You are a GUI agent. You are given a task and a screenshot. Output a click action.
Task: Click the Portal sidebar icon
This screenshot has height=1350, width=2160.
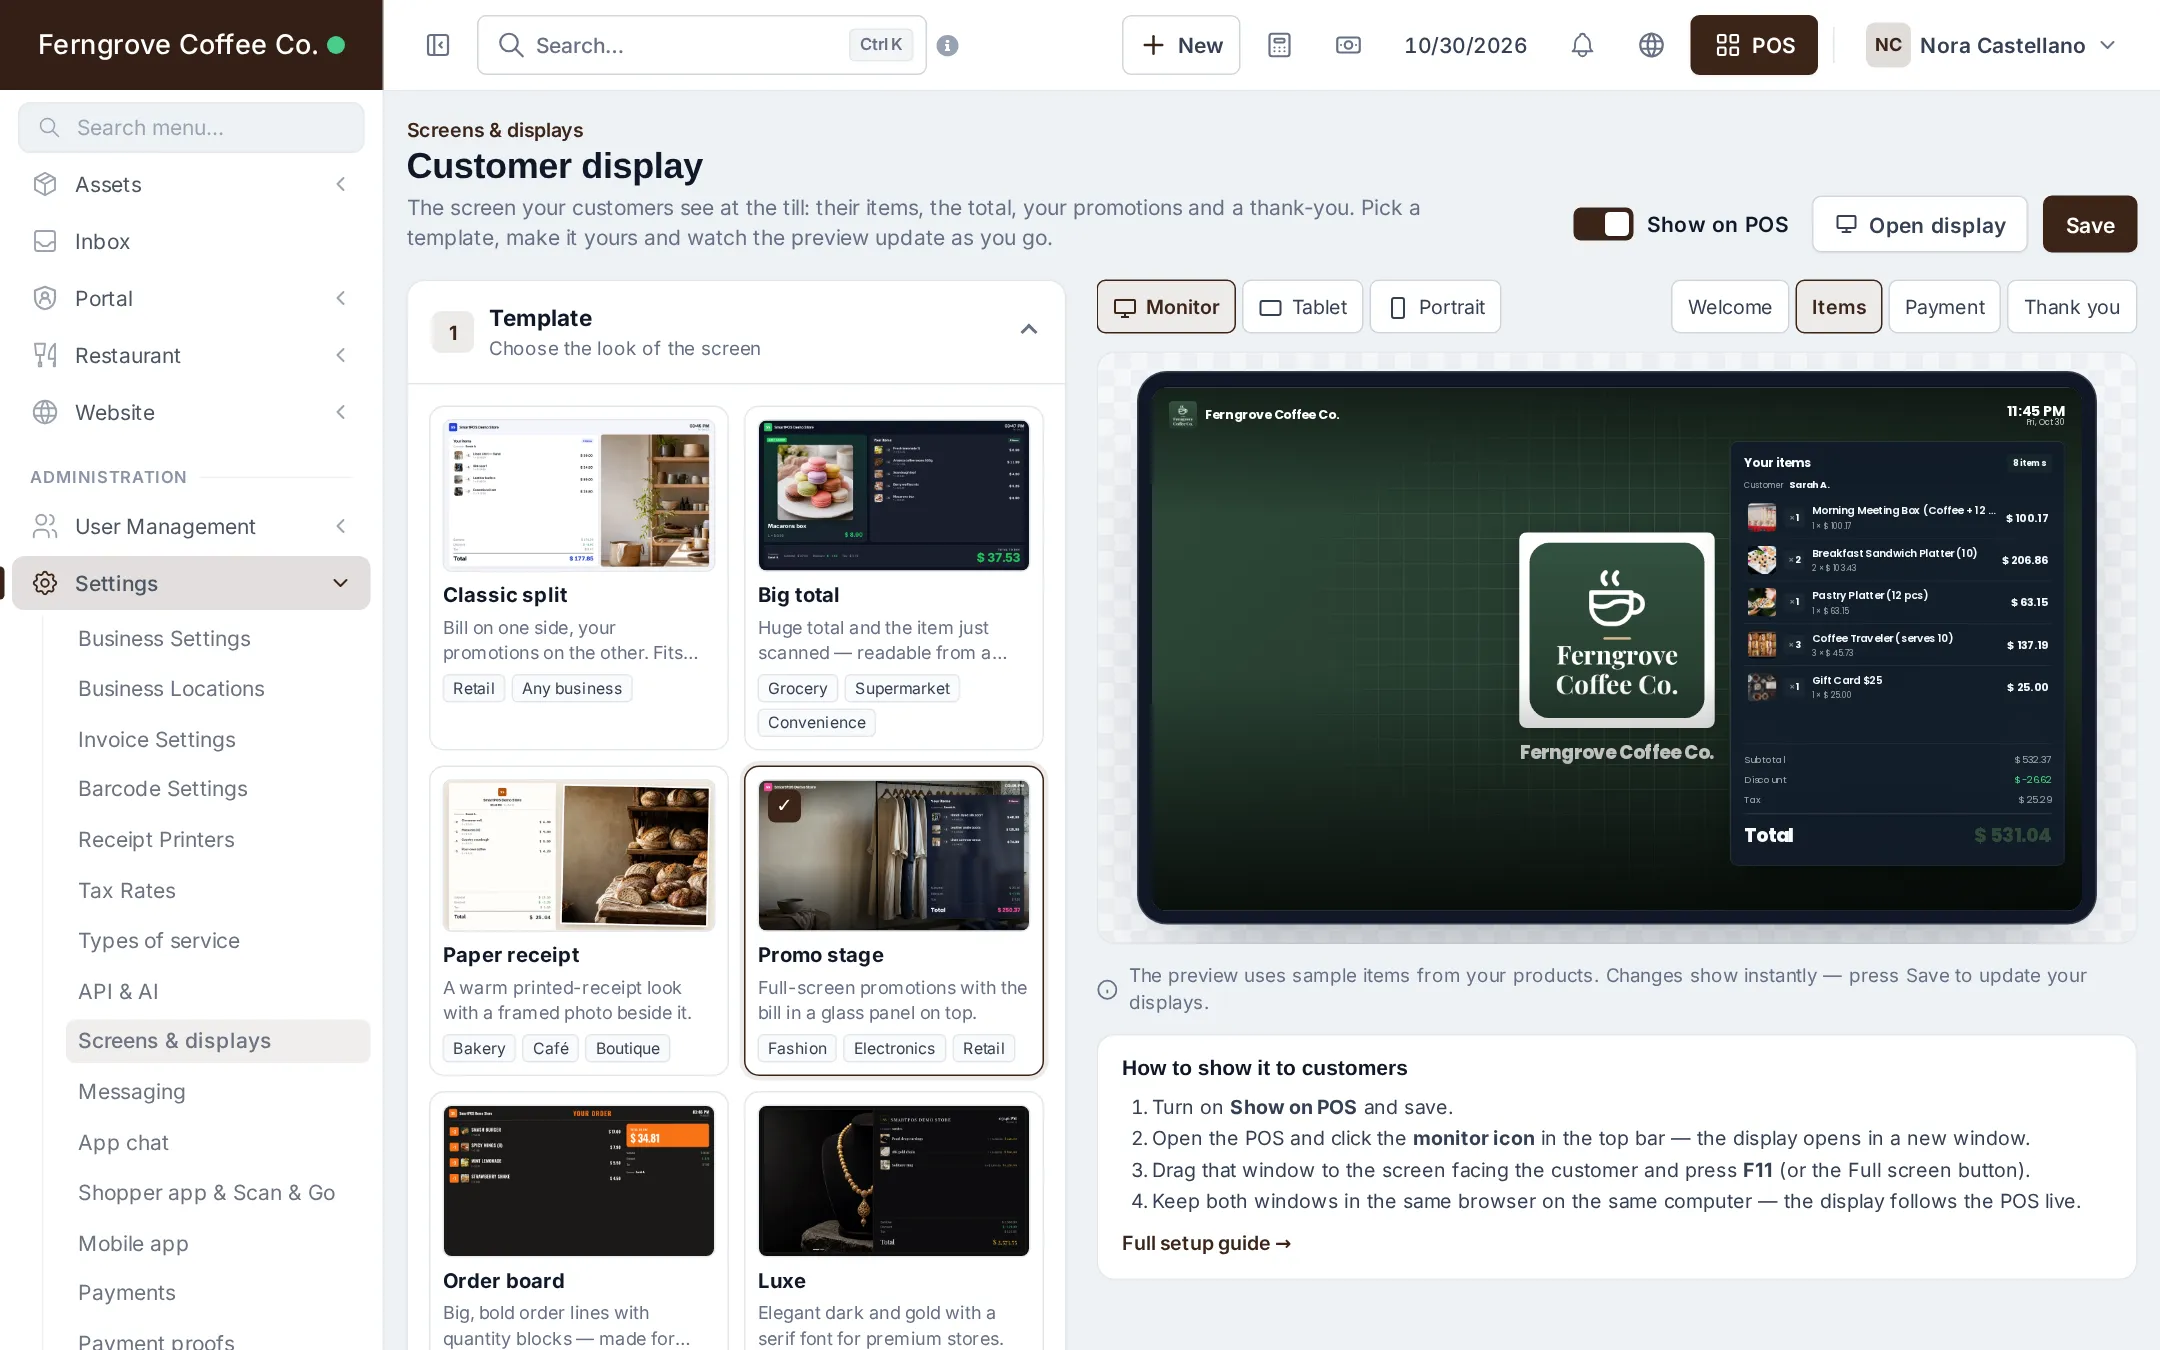pyautogui.click(x=45, y=298)
